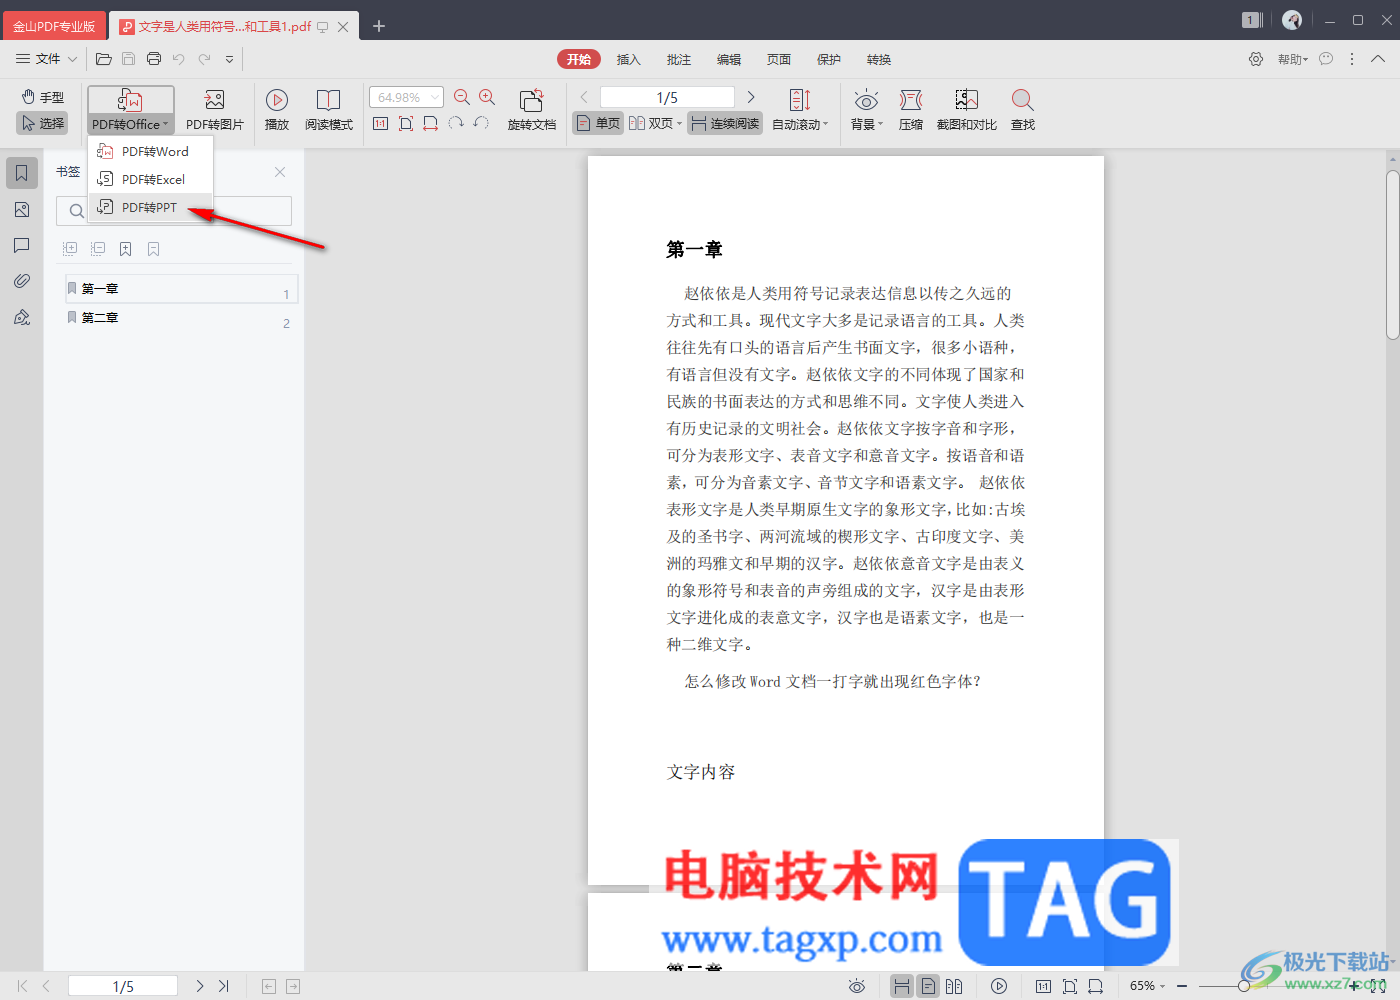This screenshot has height=1000, width=1400.
Task: Go to next page in ribbon
Action: click(751, 97)
